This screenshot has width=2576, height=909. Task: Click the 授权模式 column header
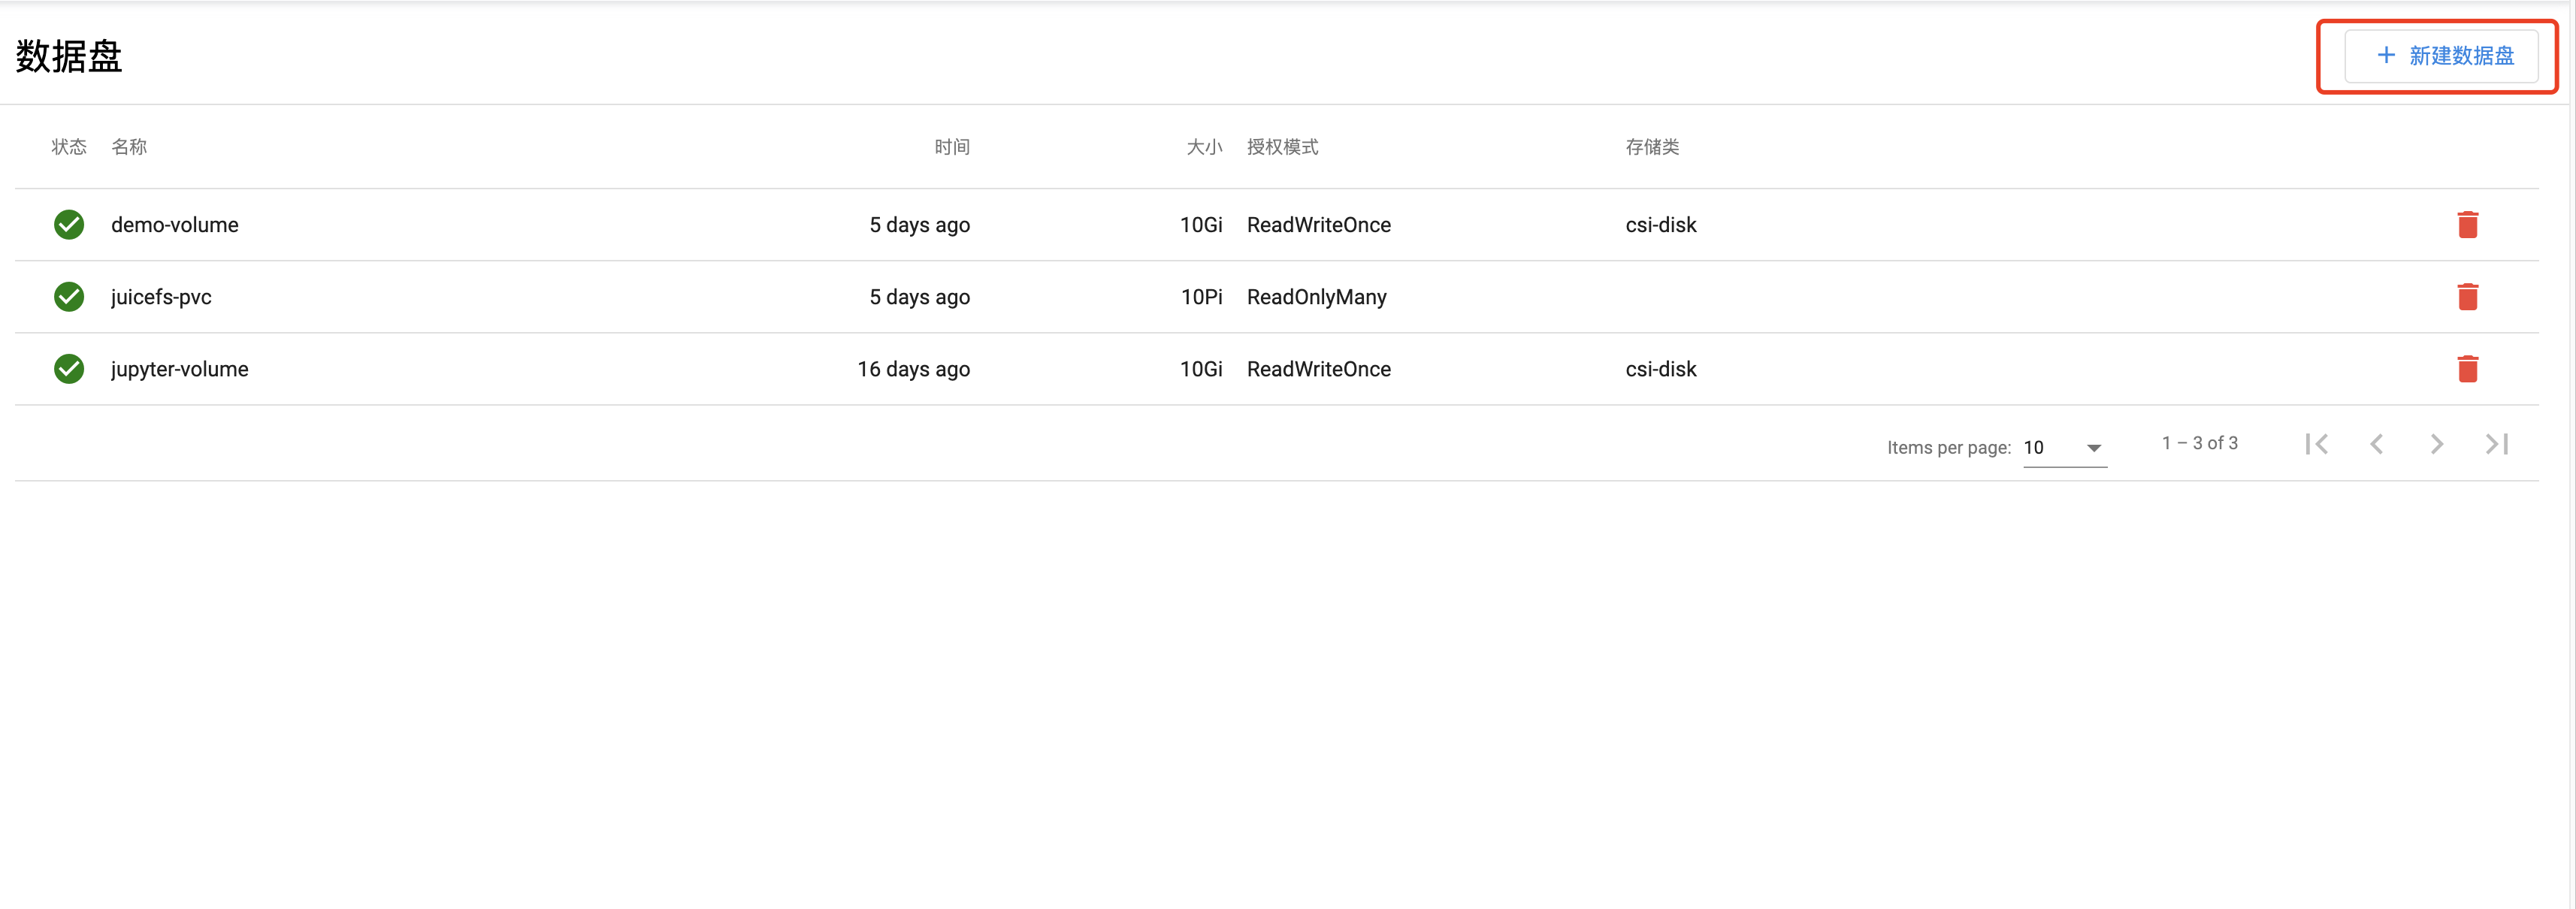tap(1283, 147)
